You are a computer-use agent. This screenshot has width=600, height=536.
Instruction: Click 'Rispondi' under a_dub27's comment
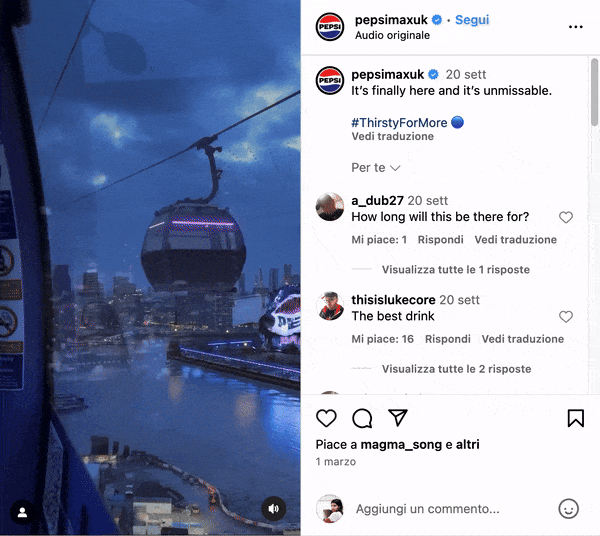[440, 239]
